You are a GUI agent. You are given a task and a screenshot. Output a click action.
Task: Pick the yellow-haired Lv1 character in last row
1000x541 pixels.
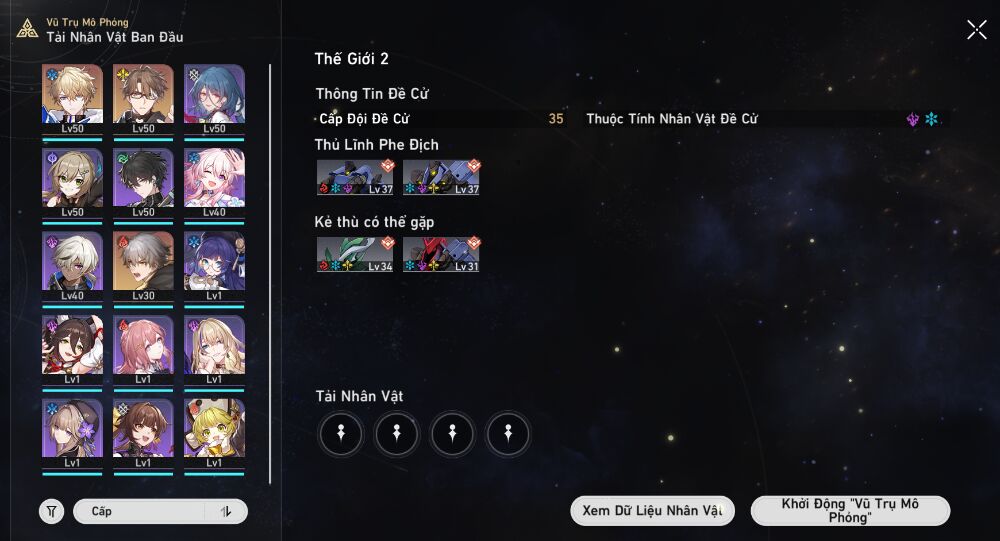pyautogui.click(x=214, y=434)
